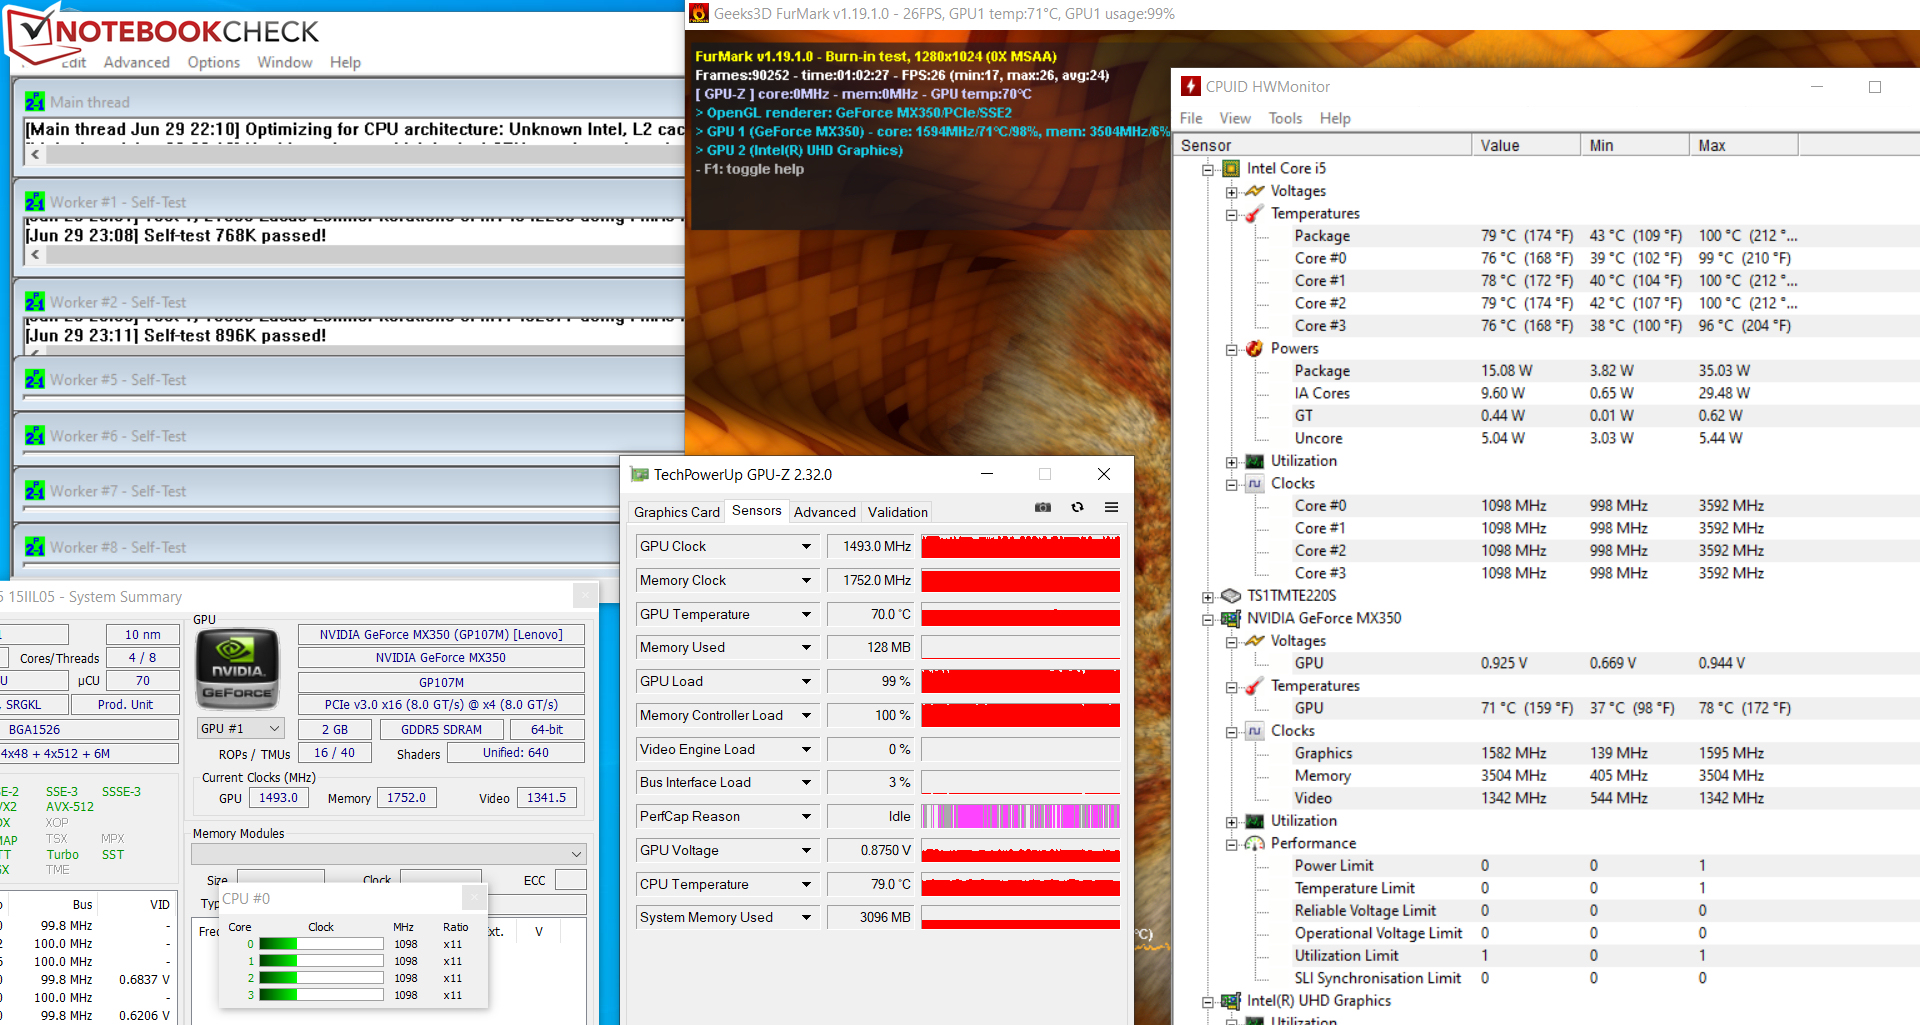Close the CPU #0 popup window
This screenshot has height=1025, width=1920.
474,898
